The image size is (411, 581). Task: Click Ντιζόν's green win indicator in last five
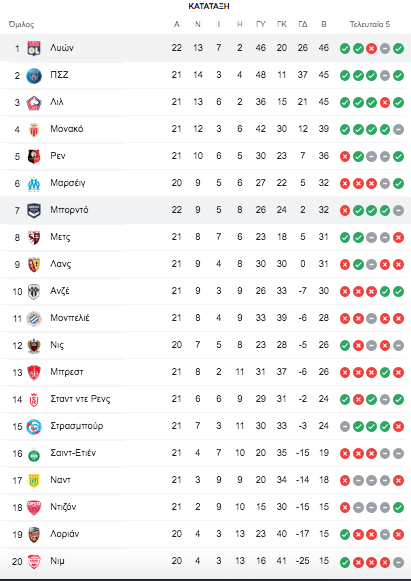[398, 507]
